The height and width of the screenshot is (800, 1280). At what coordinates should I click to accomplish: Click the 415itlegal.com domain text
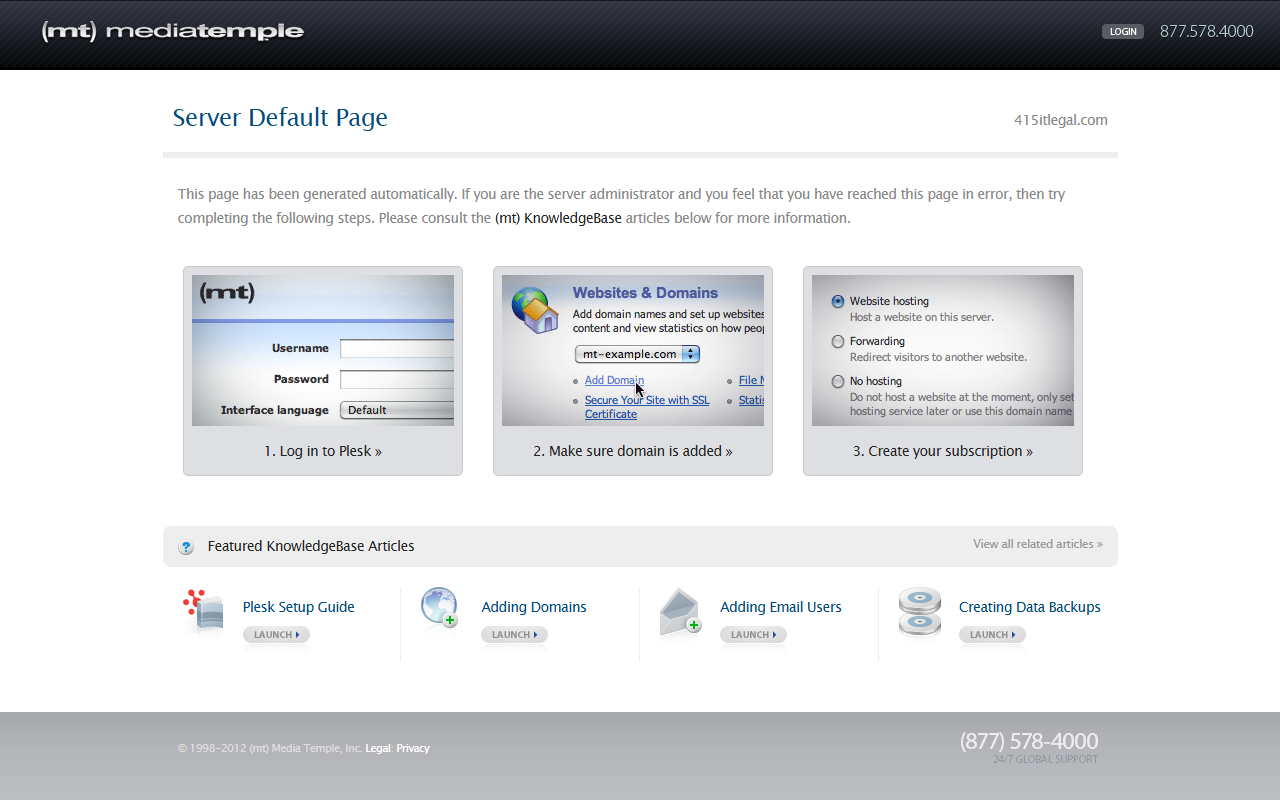pyautogui.click(x=1060, y=120)
